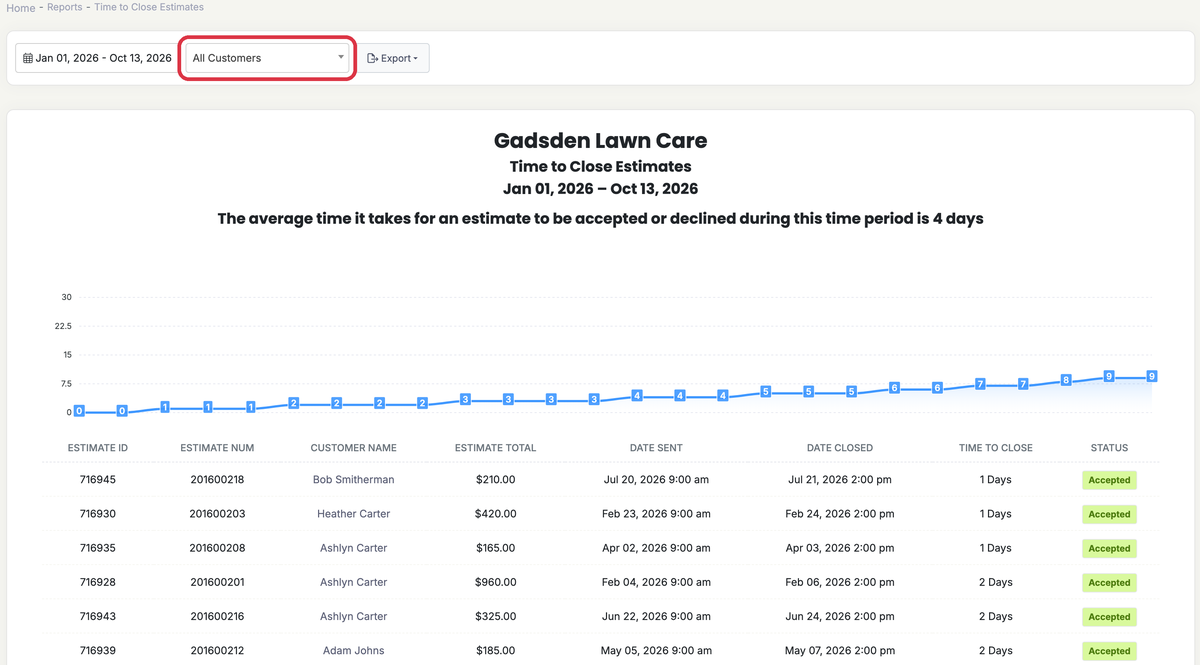Click the calendar icon in date field
The image size is (1200, 665).
[27, 58]
